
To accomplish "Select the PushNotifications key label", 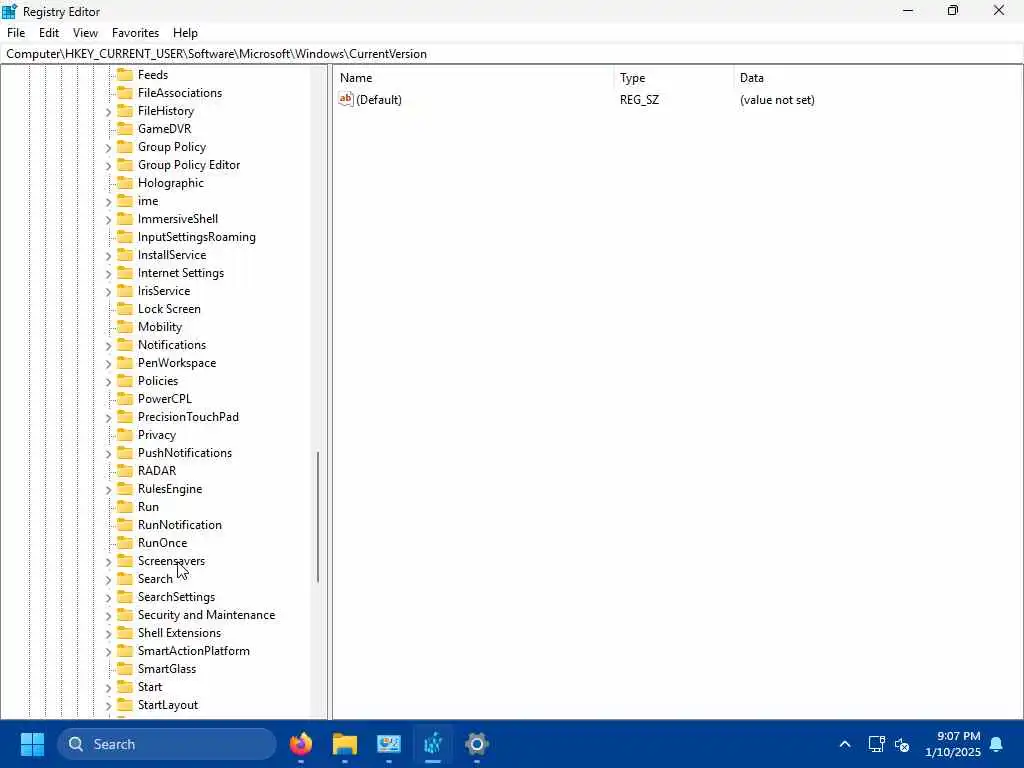I will point(185,453).
